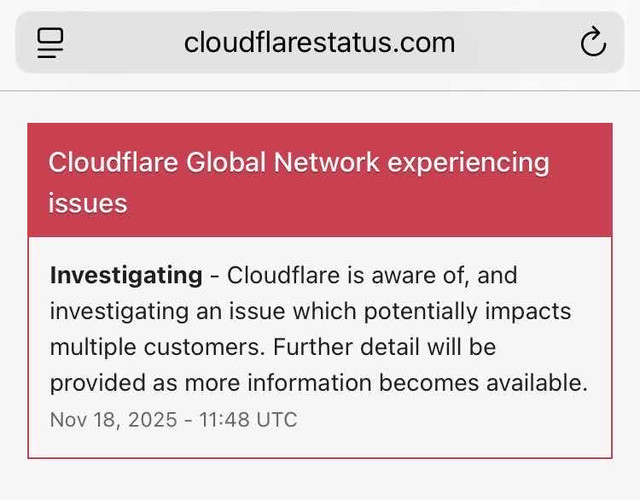Click the blank white space right of the timestamp
This screenshot has height=500, width=640.
(x=450, y=419)
